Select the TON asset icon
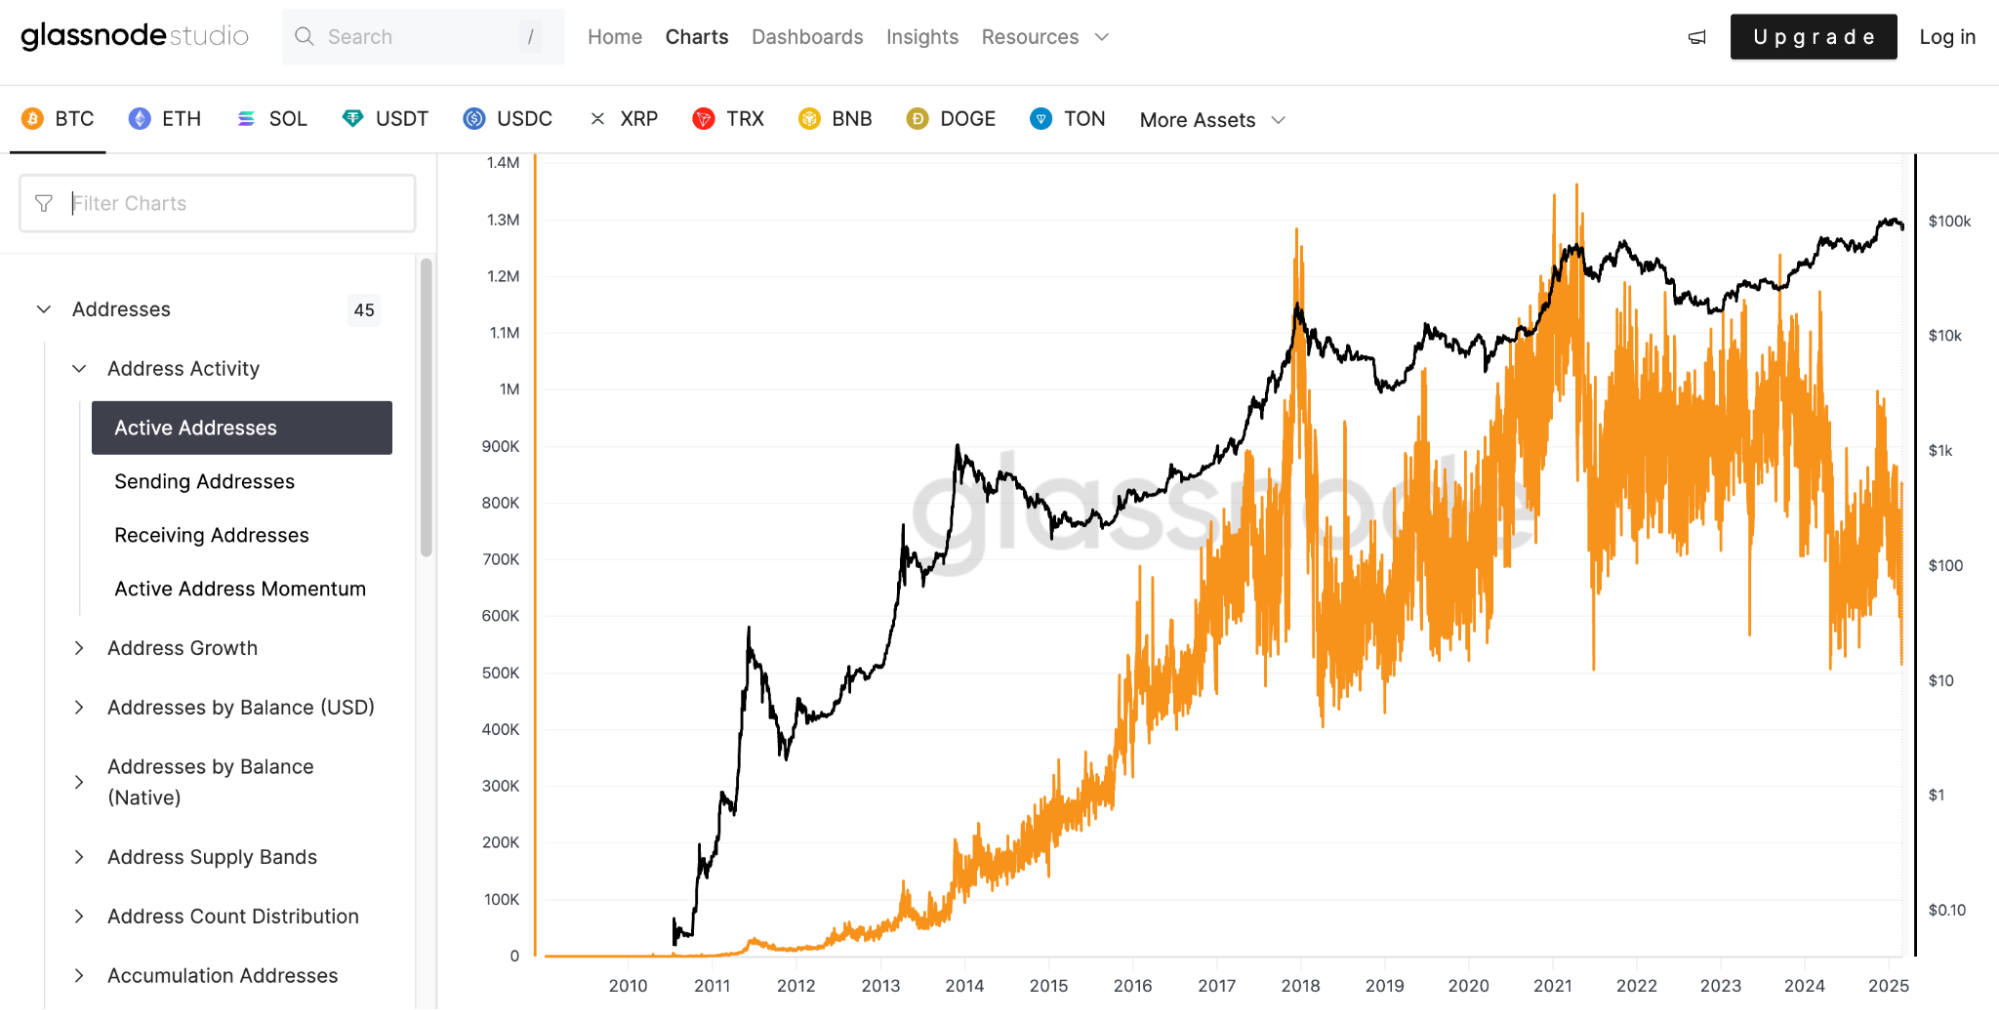Viewport: 1999px width, 1010px height. point(1041,119)
